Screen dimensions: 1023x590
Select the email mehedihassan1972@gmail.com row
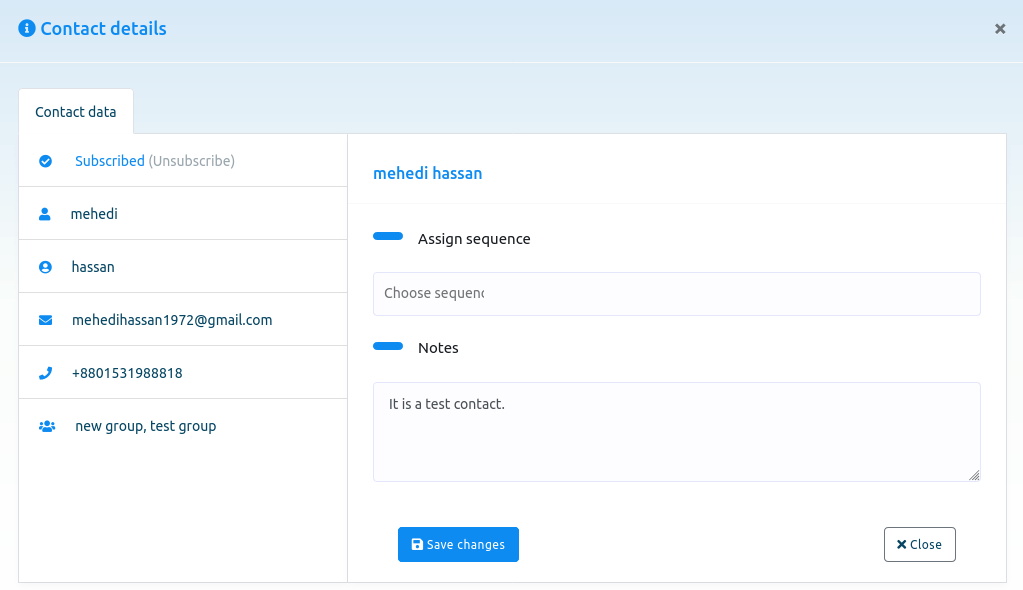click(x=172, y=321)
